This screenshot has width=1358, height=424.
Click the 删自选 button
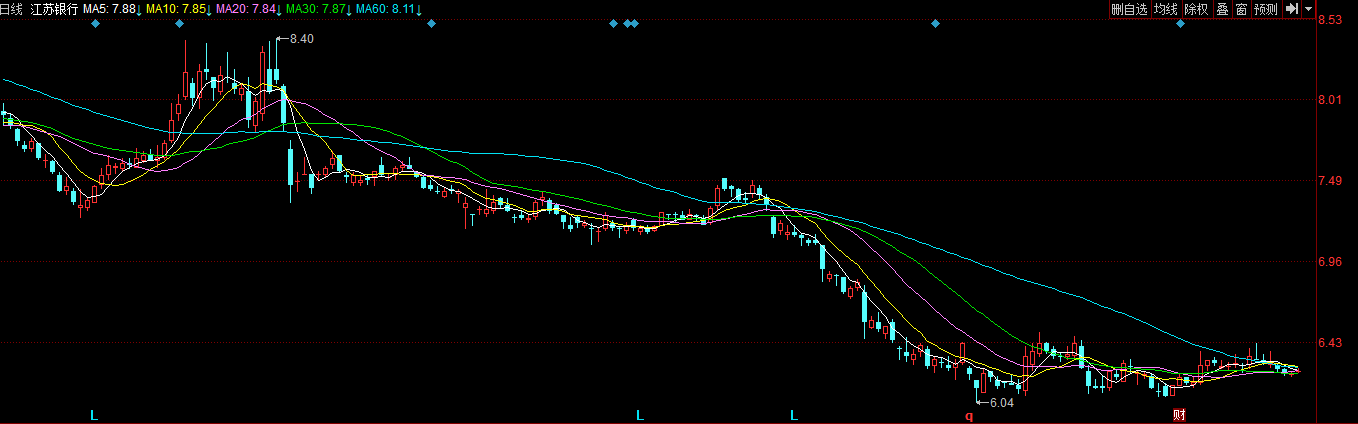click(x=1129, y=9)
